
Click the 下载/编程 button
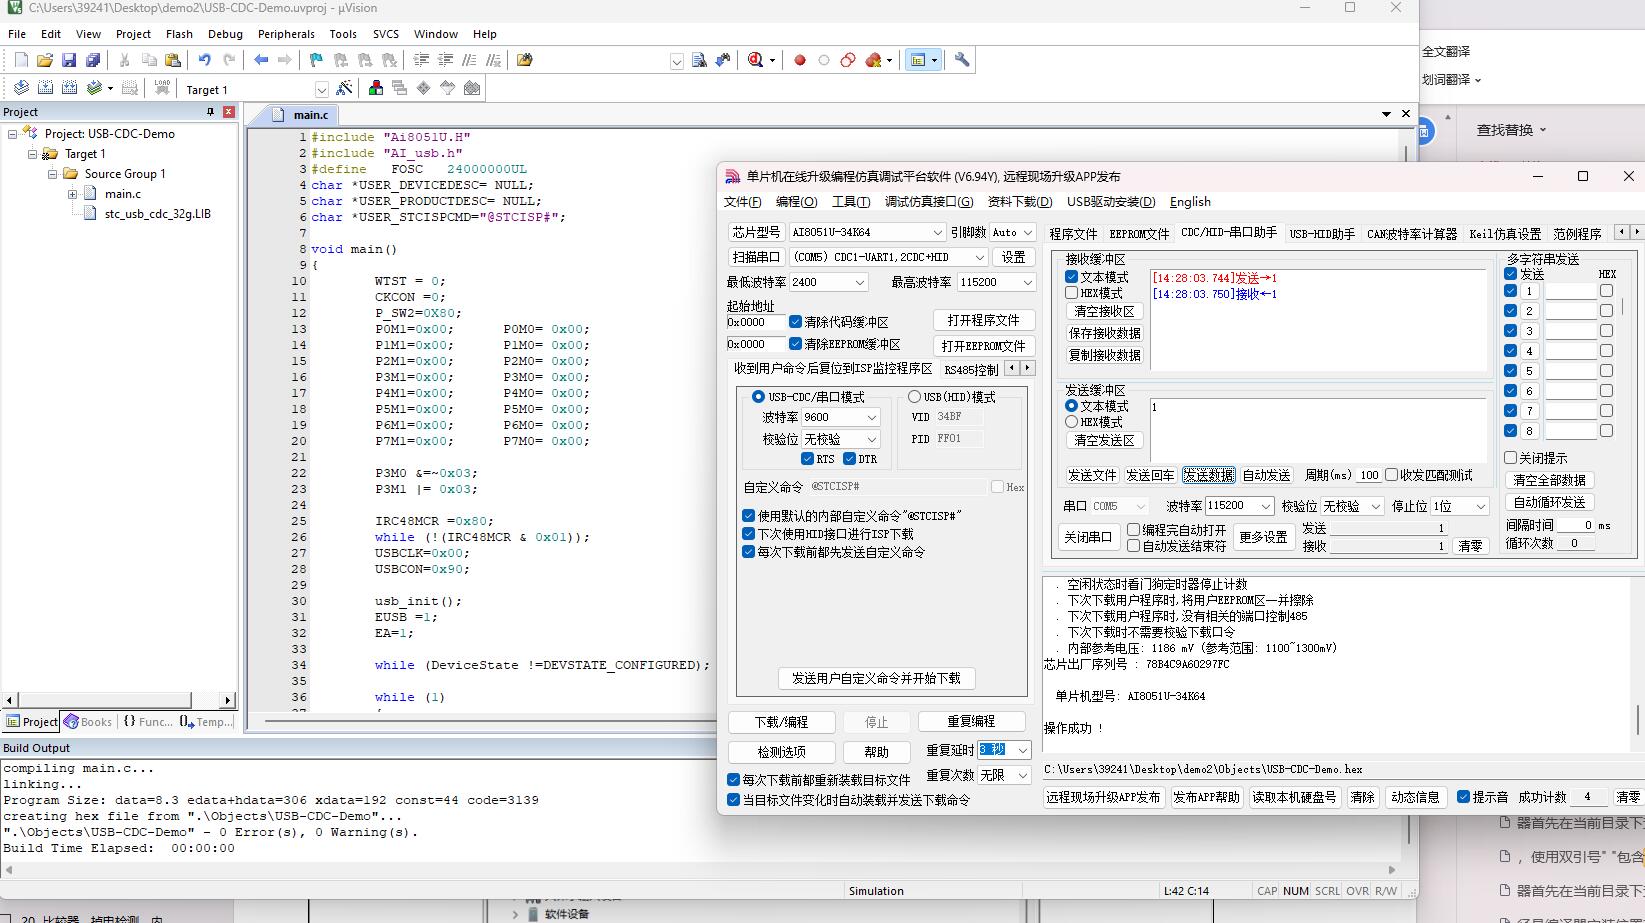[x=781, y=722]
